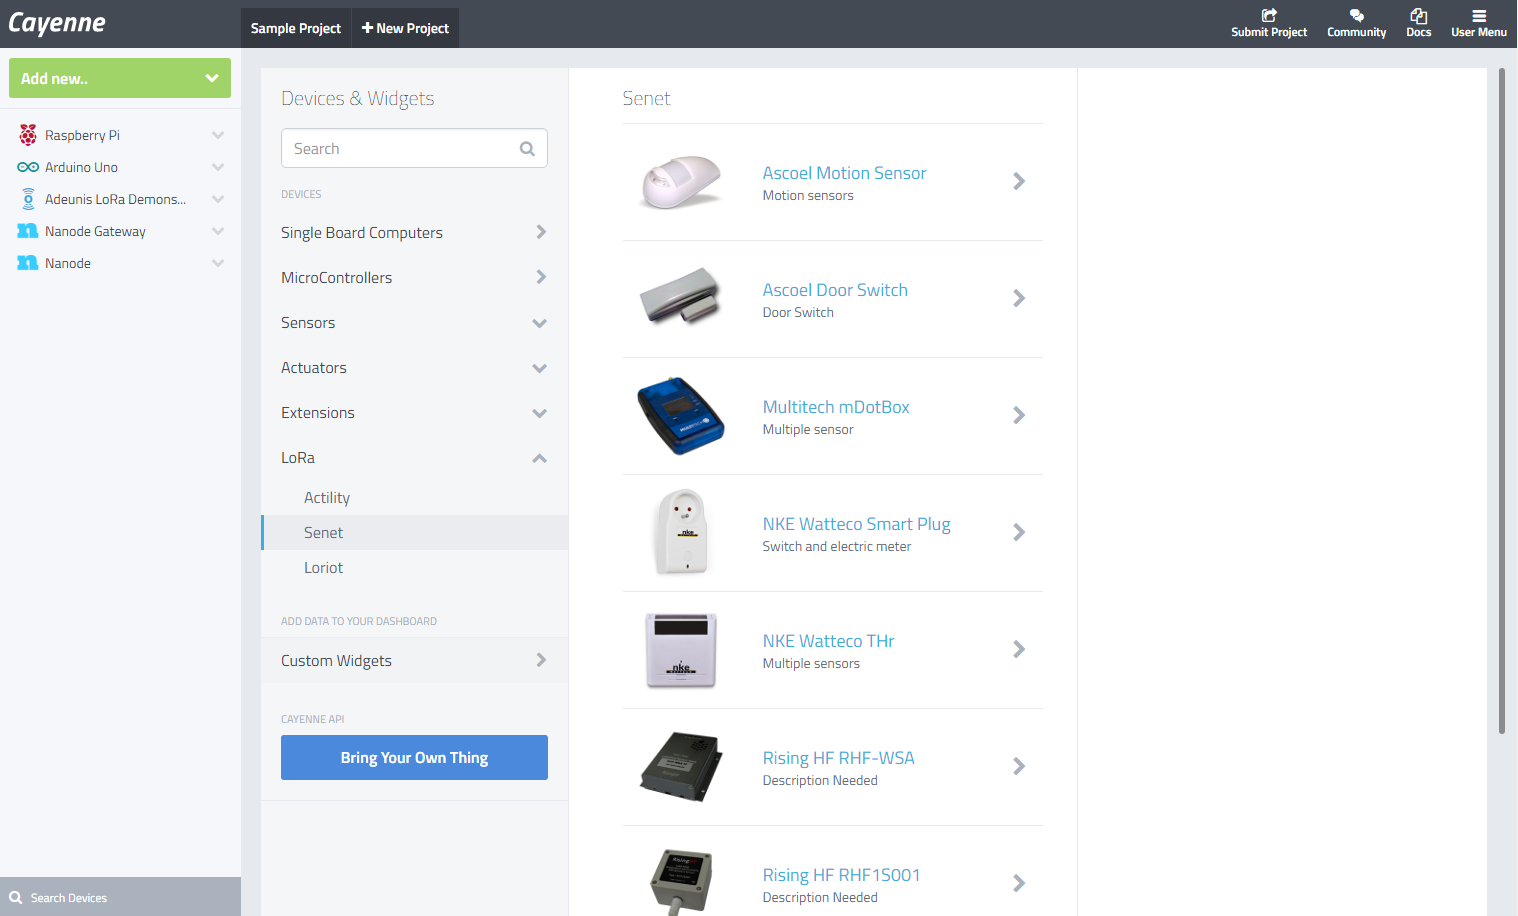Click the Search Devices magnifier icon
1518x916 pixels.
[x=16, y=898]
